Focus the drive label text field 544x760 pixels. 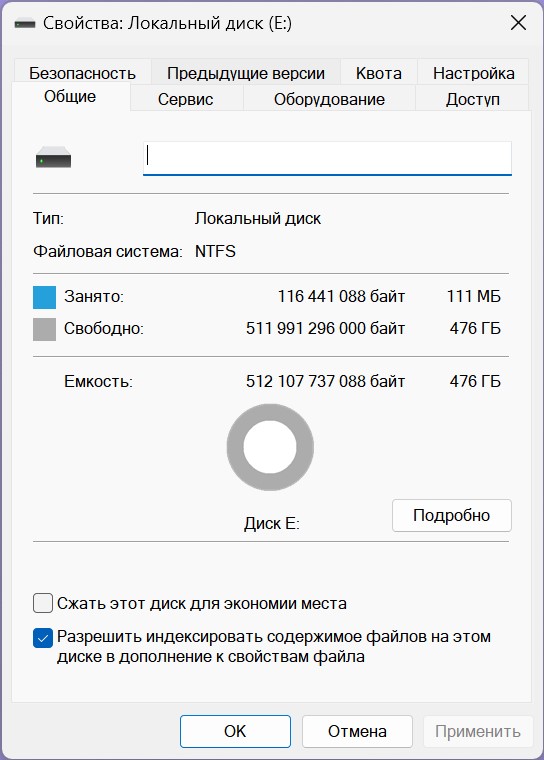327,158
